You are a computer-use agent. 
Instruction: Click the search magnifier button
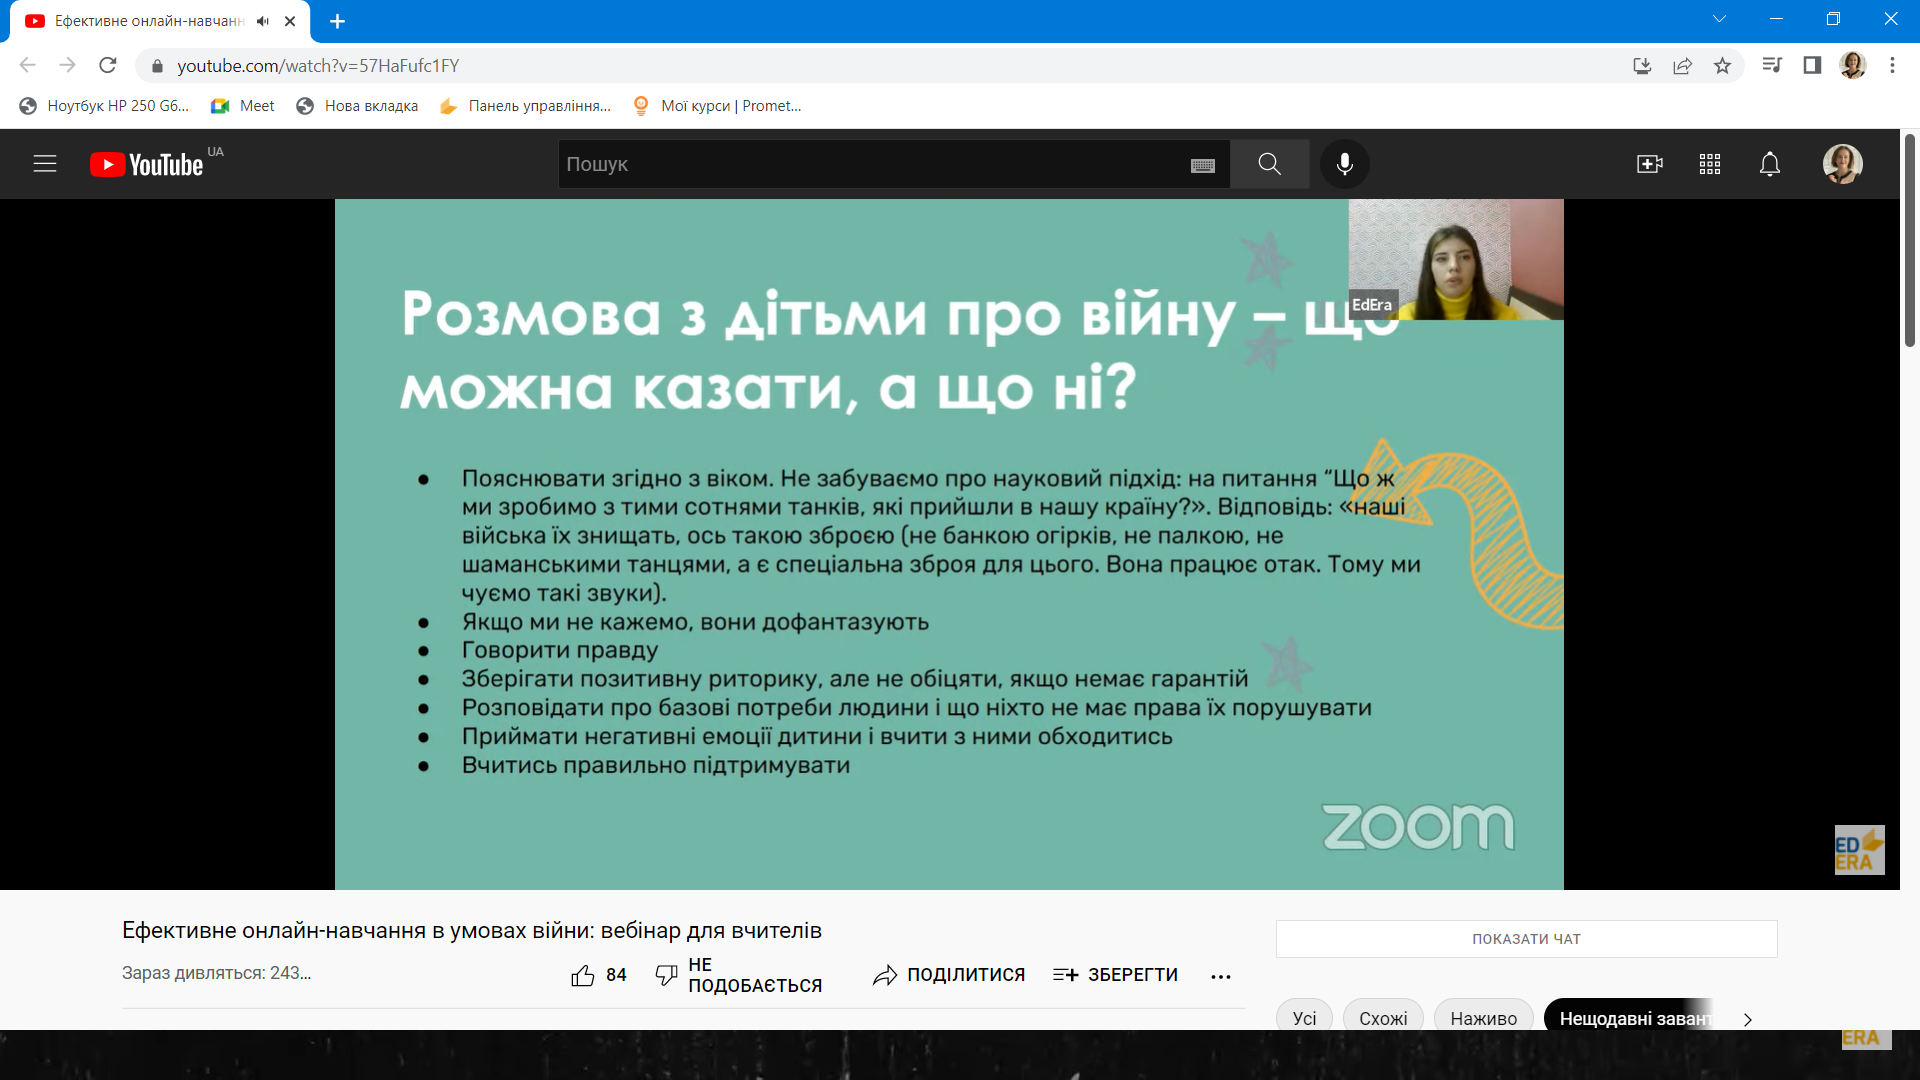(1269, 164)
